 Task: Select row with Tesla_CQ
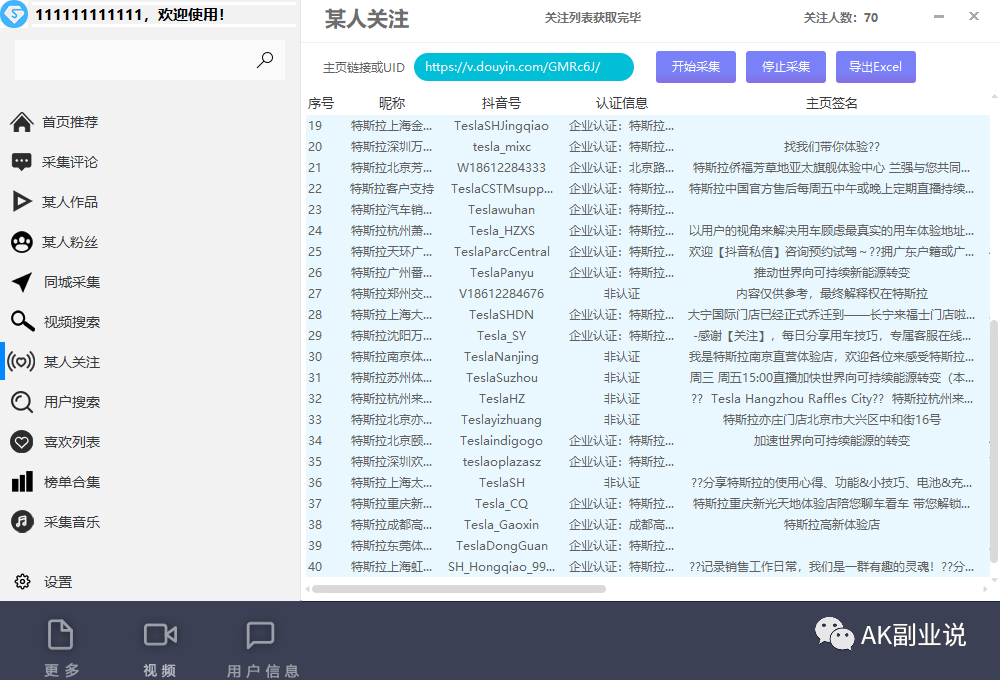(x=647, y=504)
